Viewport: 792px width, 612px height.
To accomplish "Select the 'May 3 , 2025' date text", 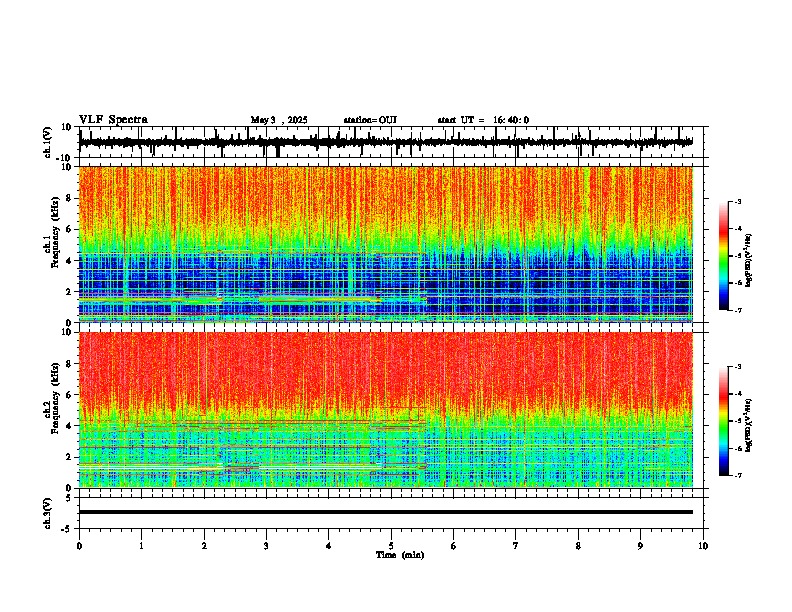I will pos(279,120).
